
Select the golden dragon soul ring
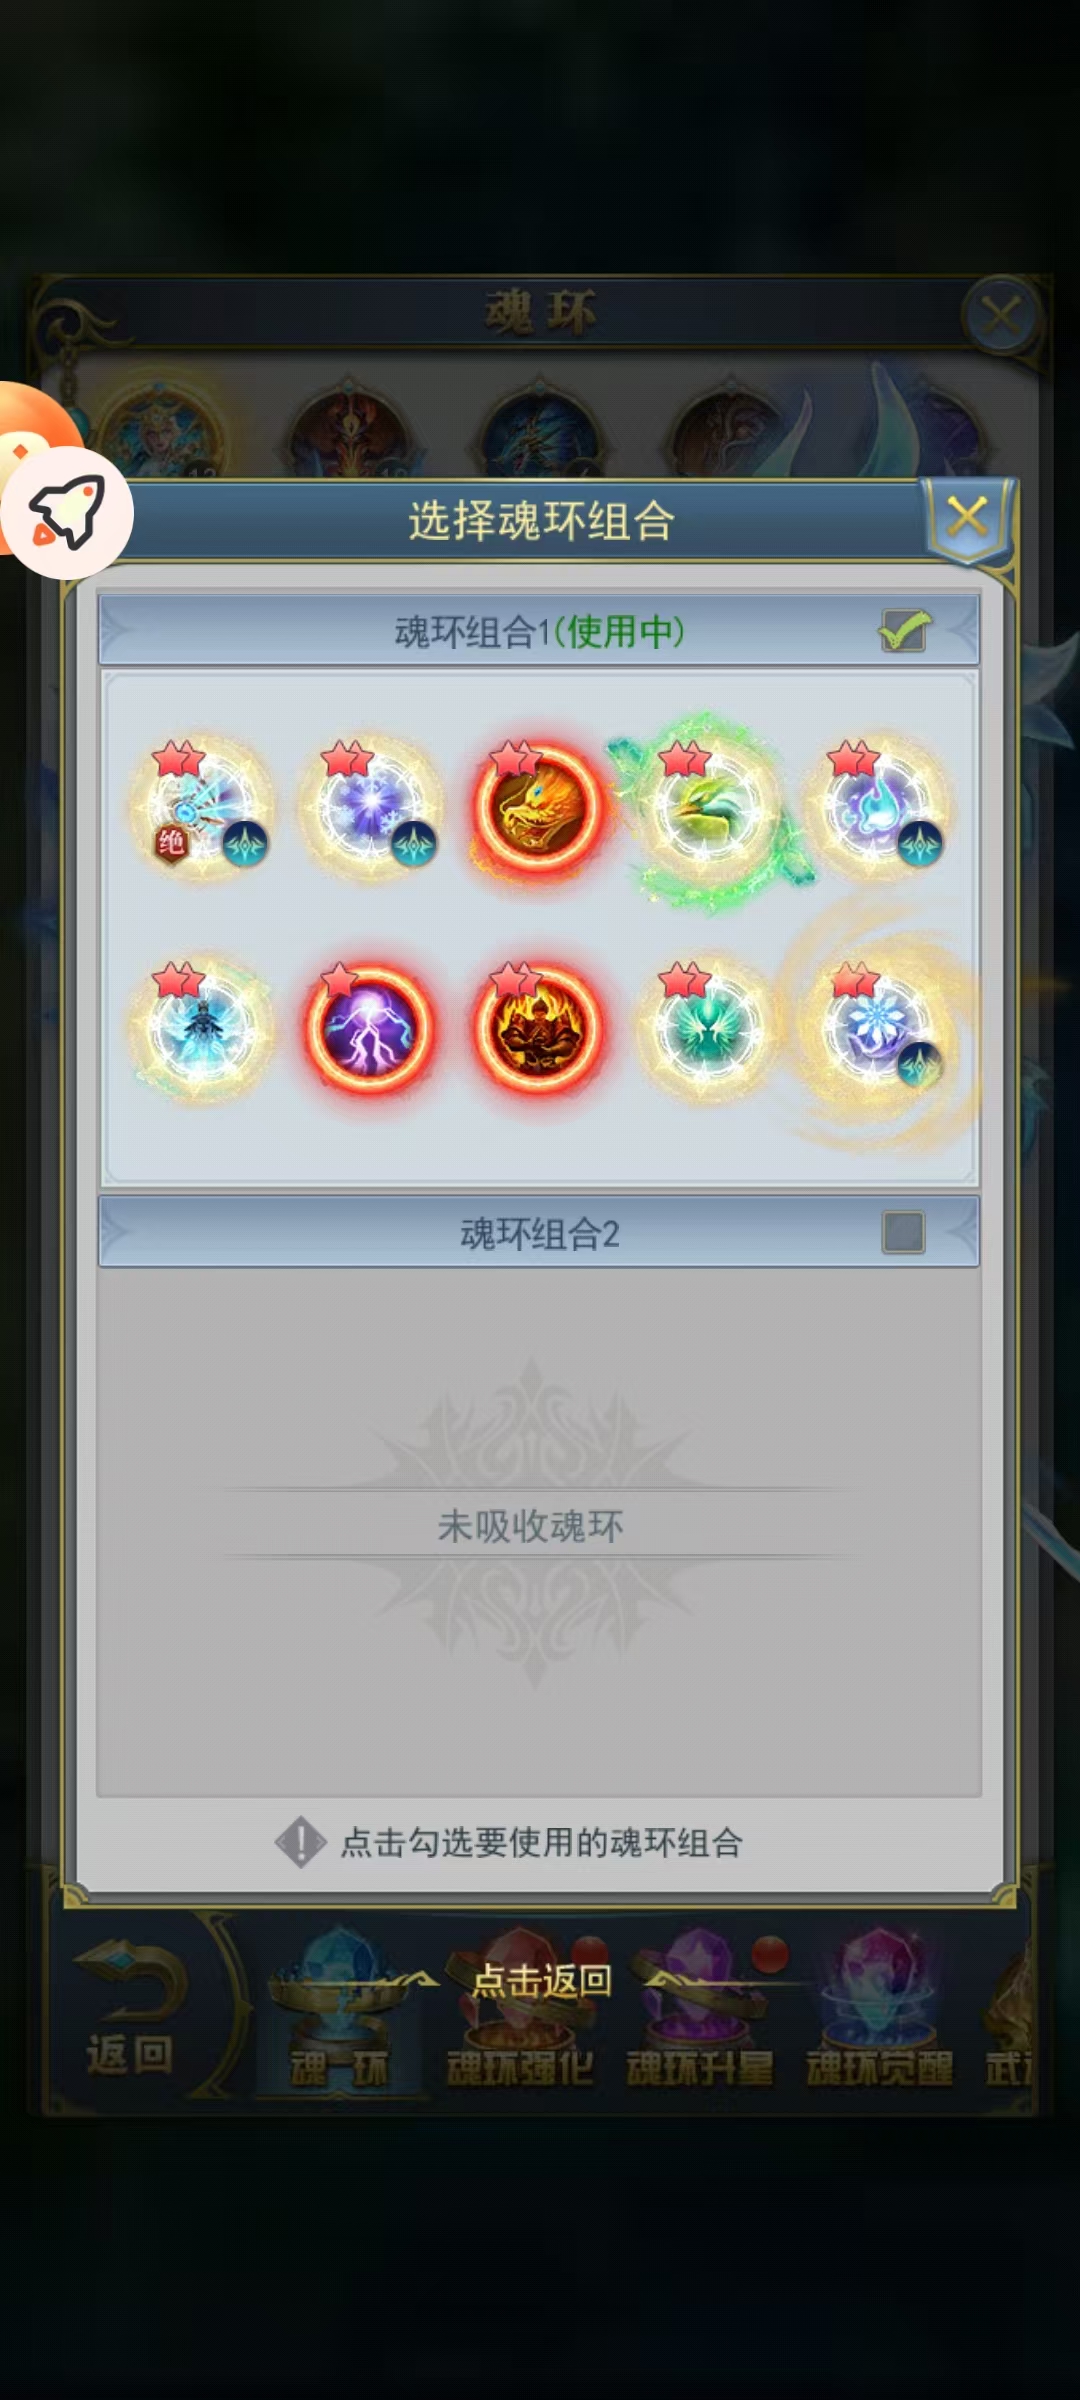pos(540,808)
